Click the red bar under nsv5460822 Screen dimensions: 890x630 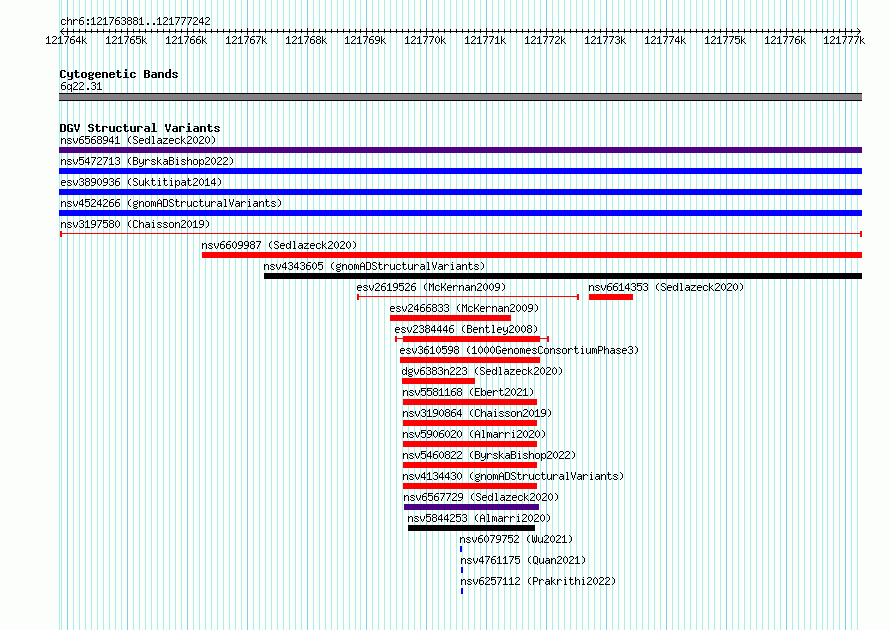[x=470, y=465]
